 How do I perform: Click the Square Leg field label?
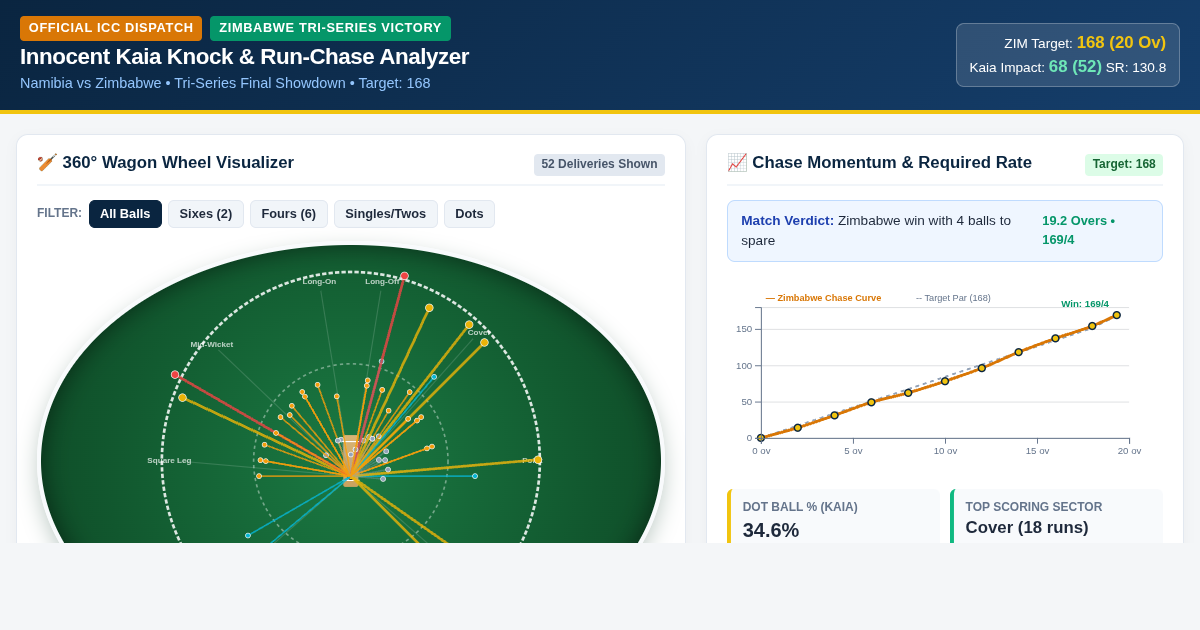pyautogui.click(x=169, y=461)
